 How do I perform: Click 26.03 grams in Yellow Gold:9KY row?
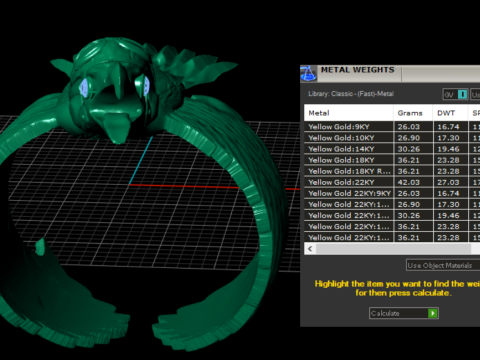click(x=409, y=127)
